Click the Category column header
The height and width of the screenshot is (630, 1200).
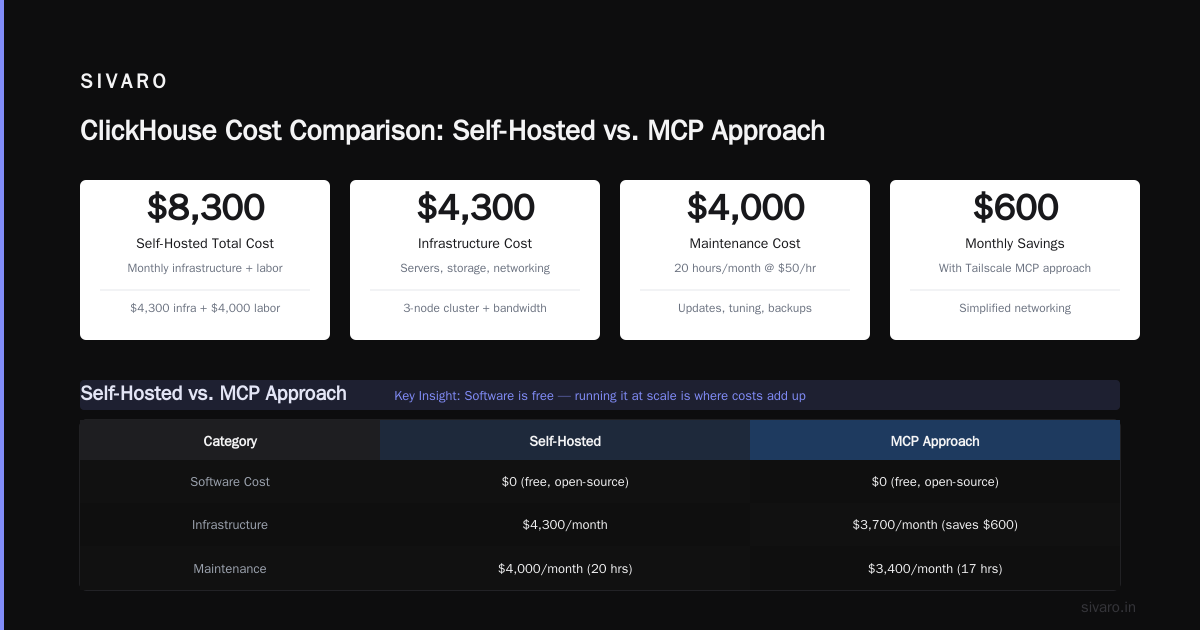click(x=230, y=441)
